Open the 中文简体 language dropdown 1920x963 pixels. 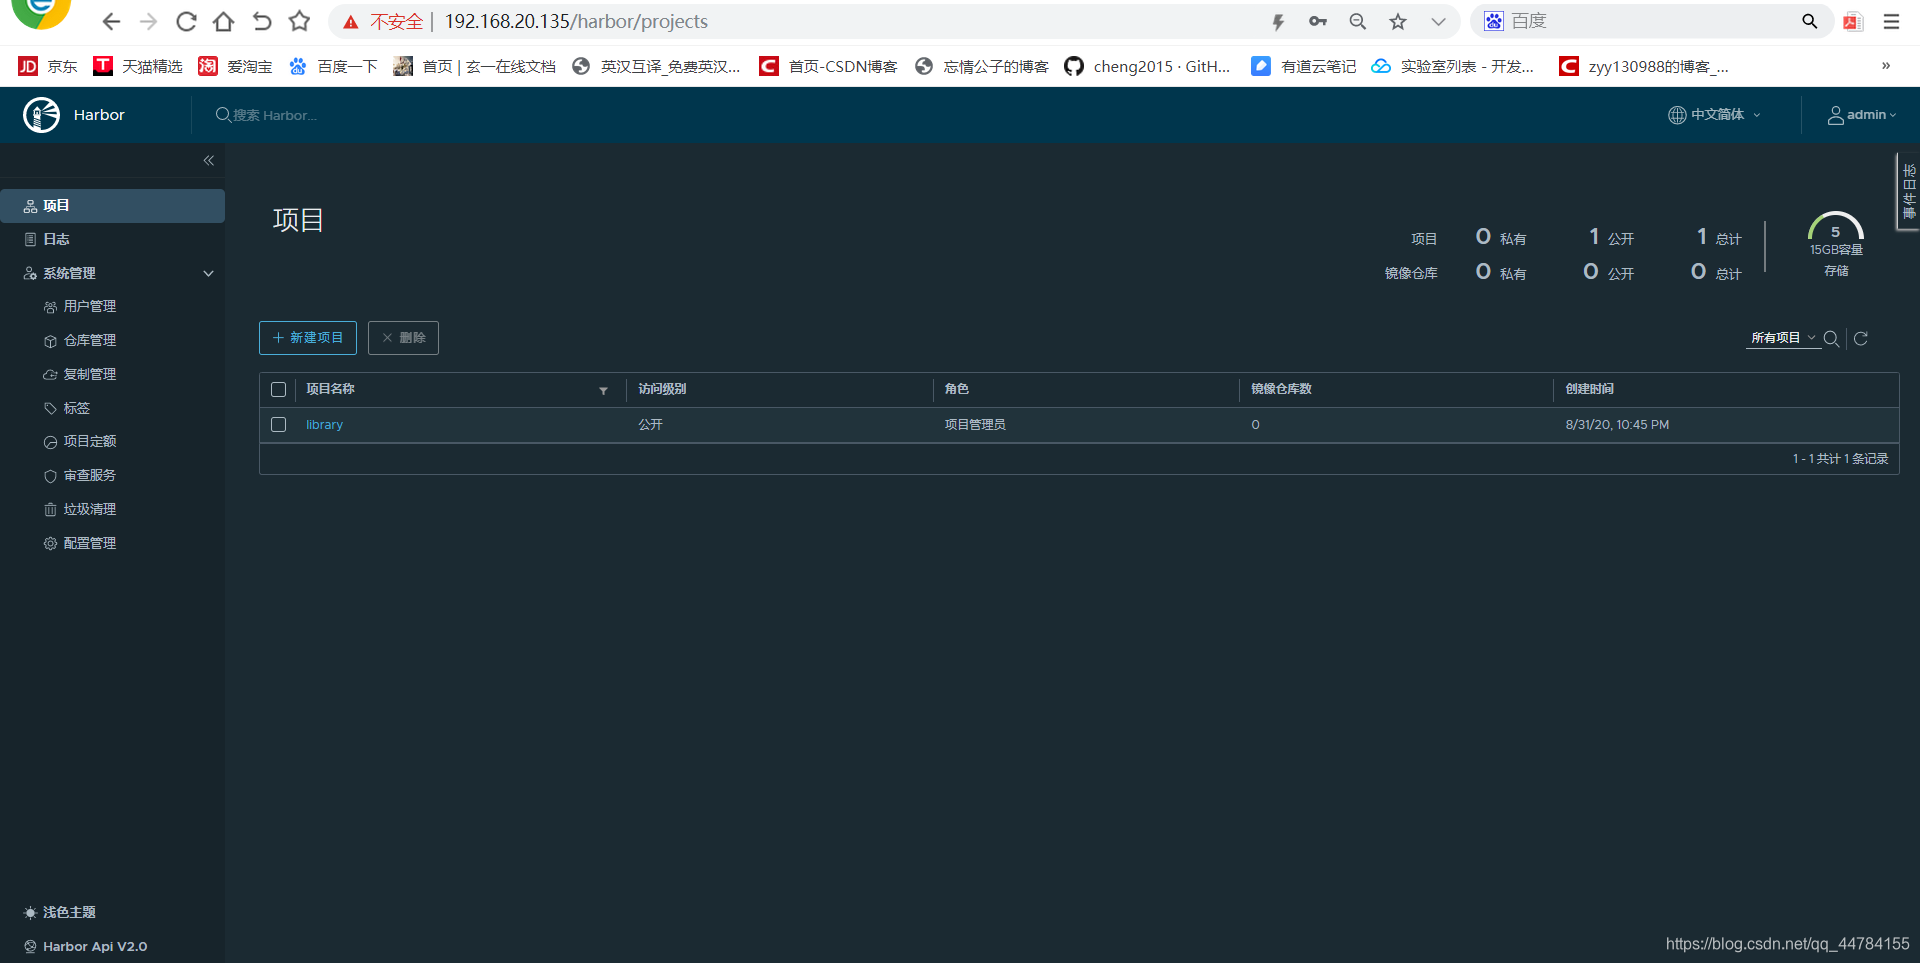pyautogui.click(x=1714, y=115)
